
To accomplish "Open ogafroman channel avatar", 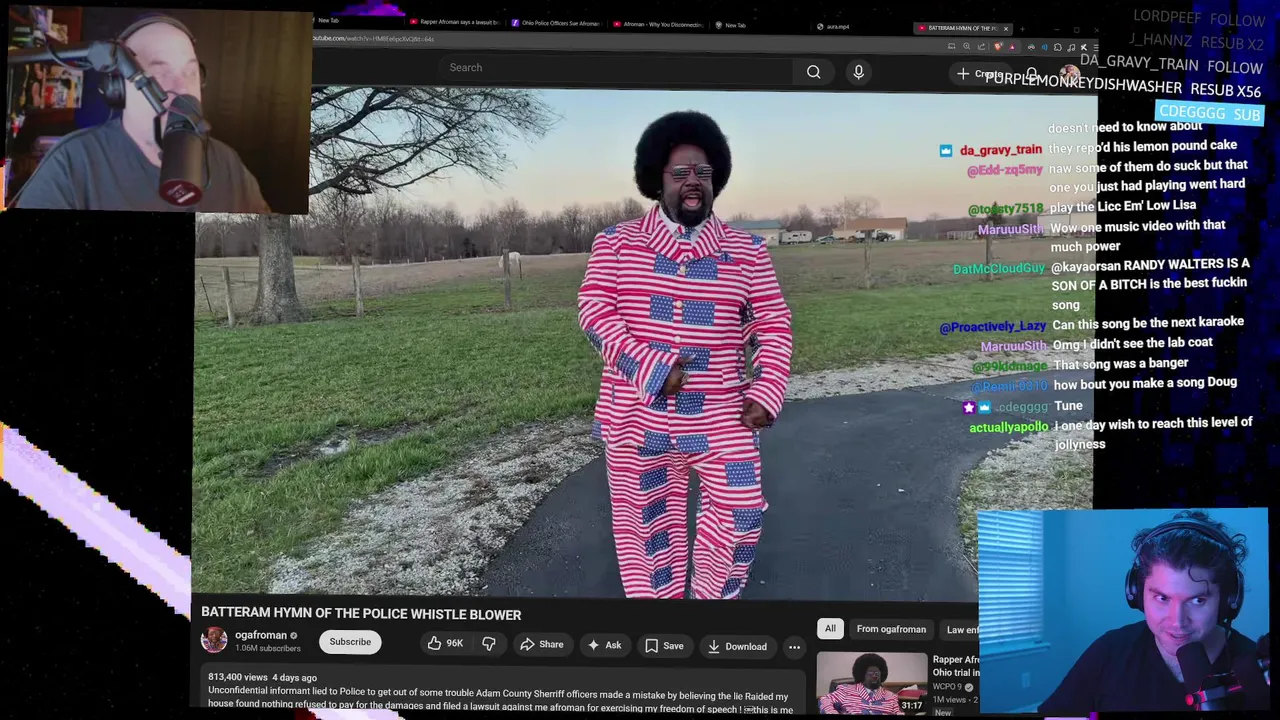I will pyautogui.click(x=214, y=640).
